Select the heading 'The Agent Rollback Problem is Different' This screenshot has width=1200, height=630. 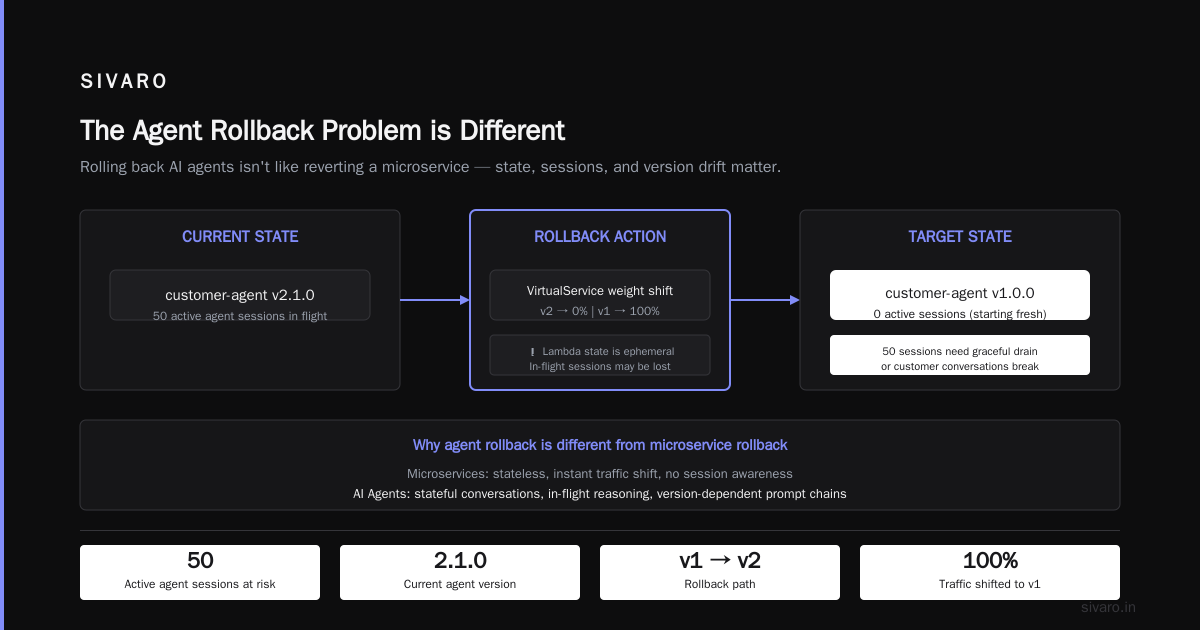[322, 131]
